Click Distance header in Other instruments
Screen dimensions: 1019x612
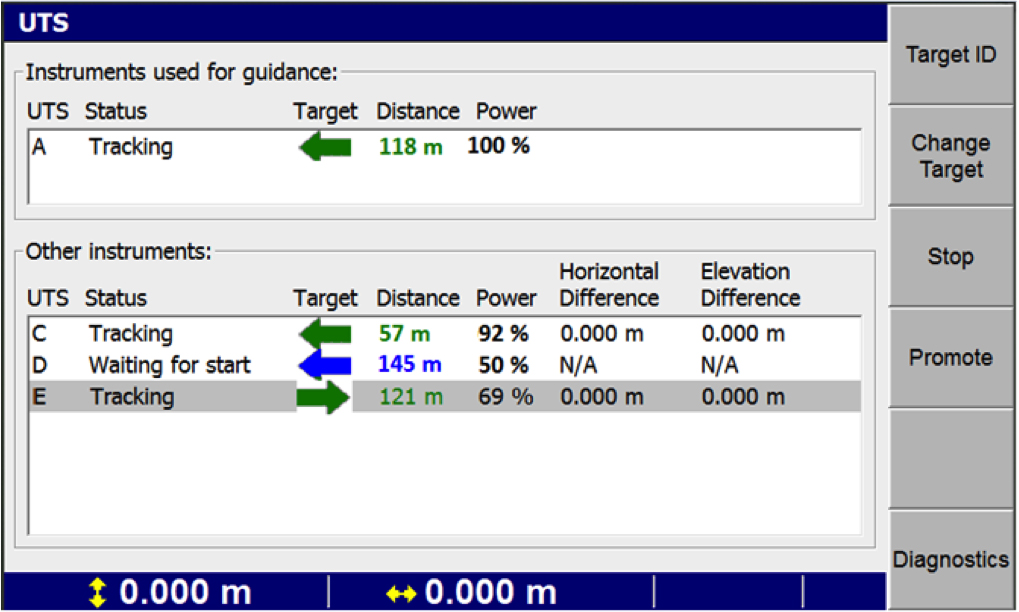[418, 298]
